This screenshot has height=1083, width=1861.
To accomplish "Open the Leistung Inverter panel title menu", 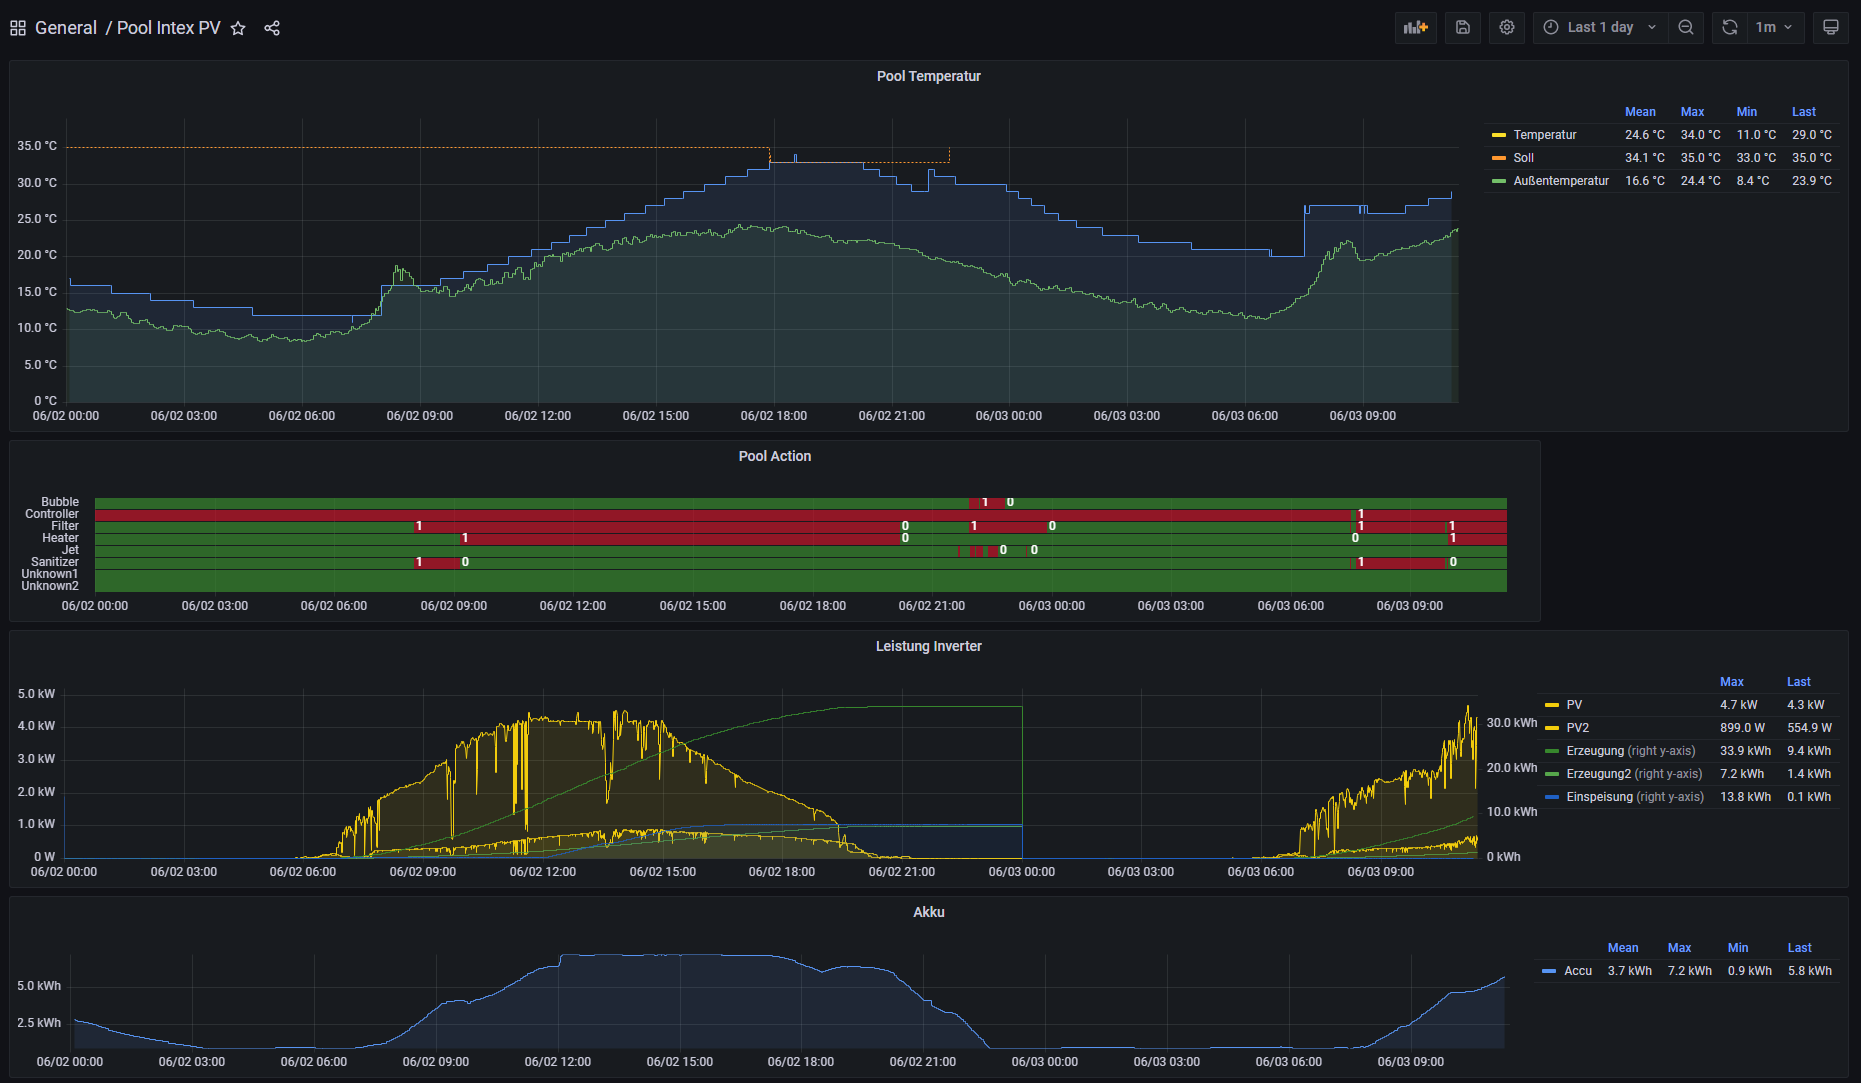I will coord(928,646).
